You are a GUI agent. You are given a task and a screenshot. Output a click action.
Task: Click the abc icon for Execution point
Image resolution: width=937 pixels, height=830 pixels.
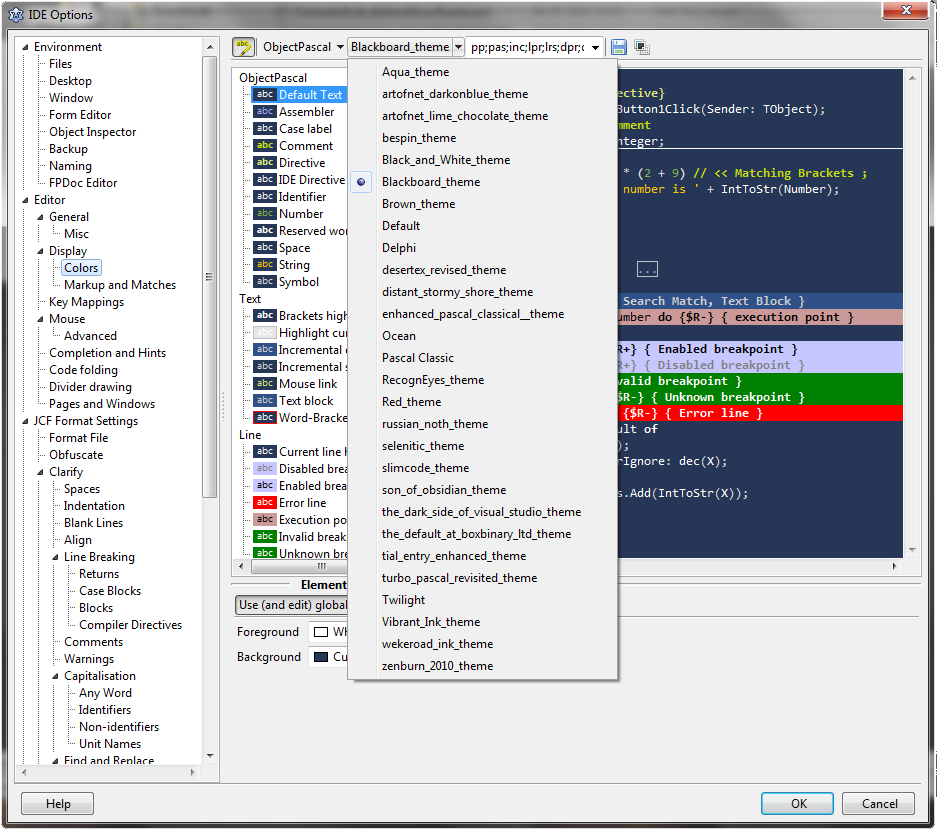pyautogui.click(x=265, y=520)
